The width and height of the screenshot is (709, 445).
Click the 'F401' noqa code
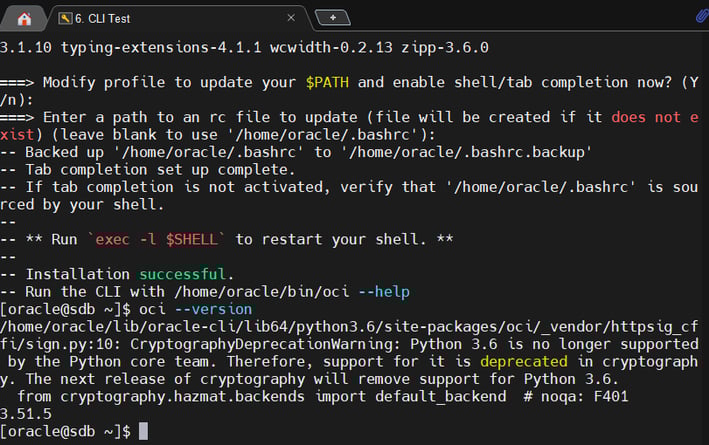click(611, 397)
